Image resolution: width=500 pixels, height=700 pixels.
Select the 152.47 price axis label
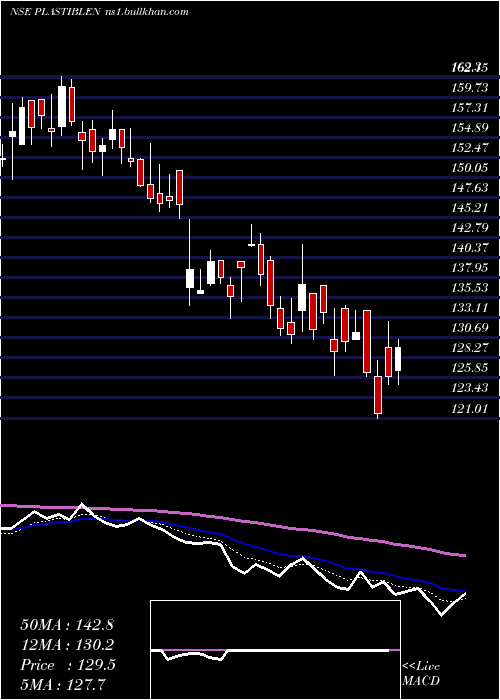coord(470,147)
